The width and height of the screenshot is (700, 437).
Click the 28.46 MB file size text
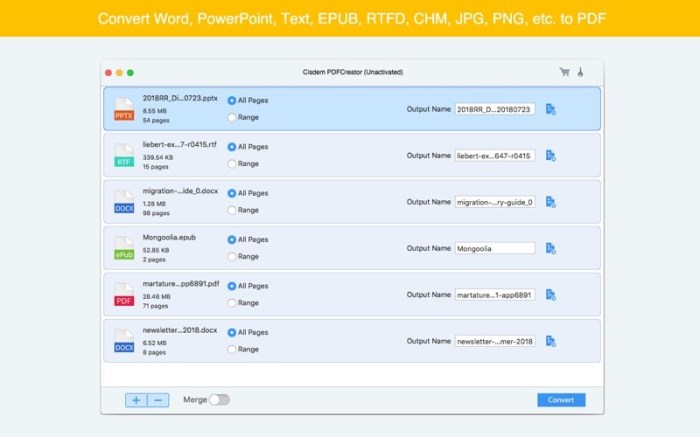[156, 296]
